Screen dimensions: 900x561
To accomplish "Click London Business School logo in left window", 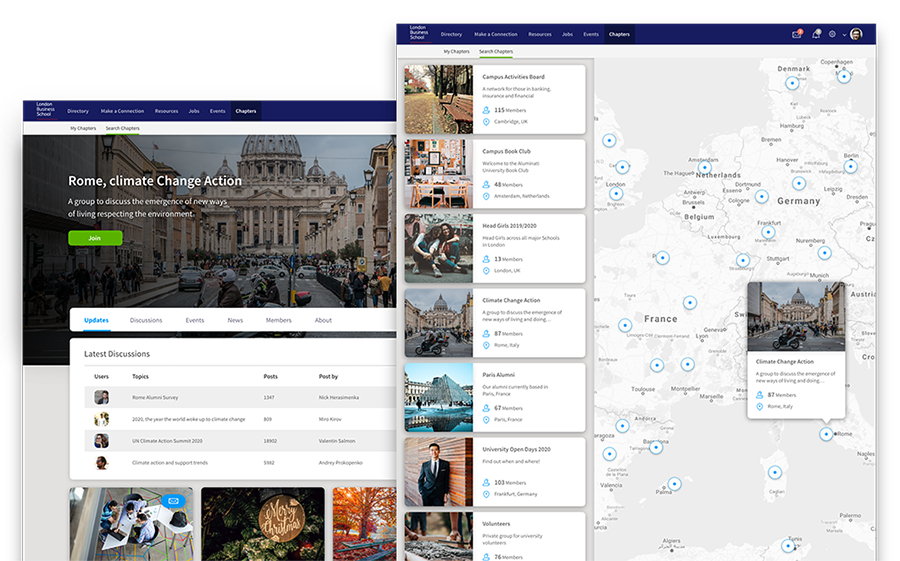I will click(x=45, y=110).
